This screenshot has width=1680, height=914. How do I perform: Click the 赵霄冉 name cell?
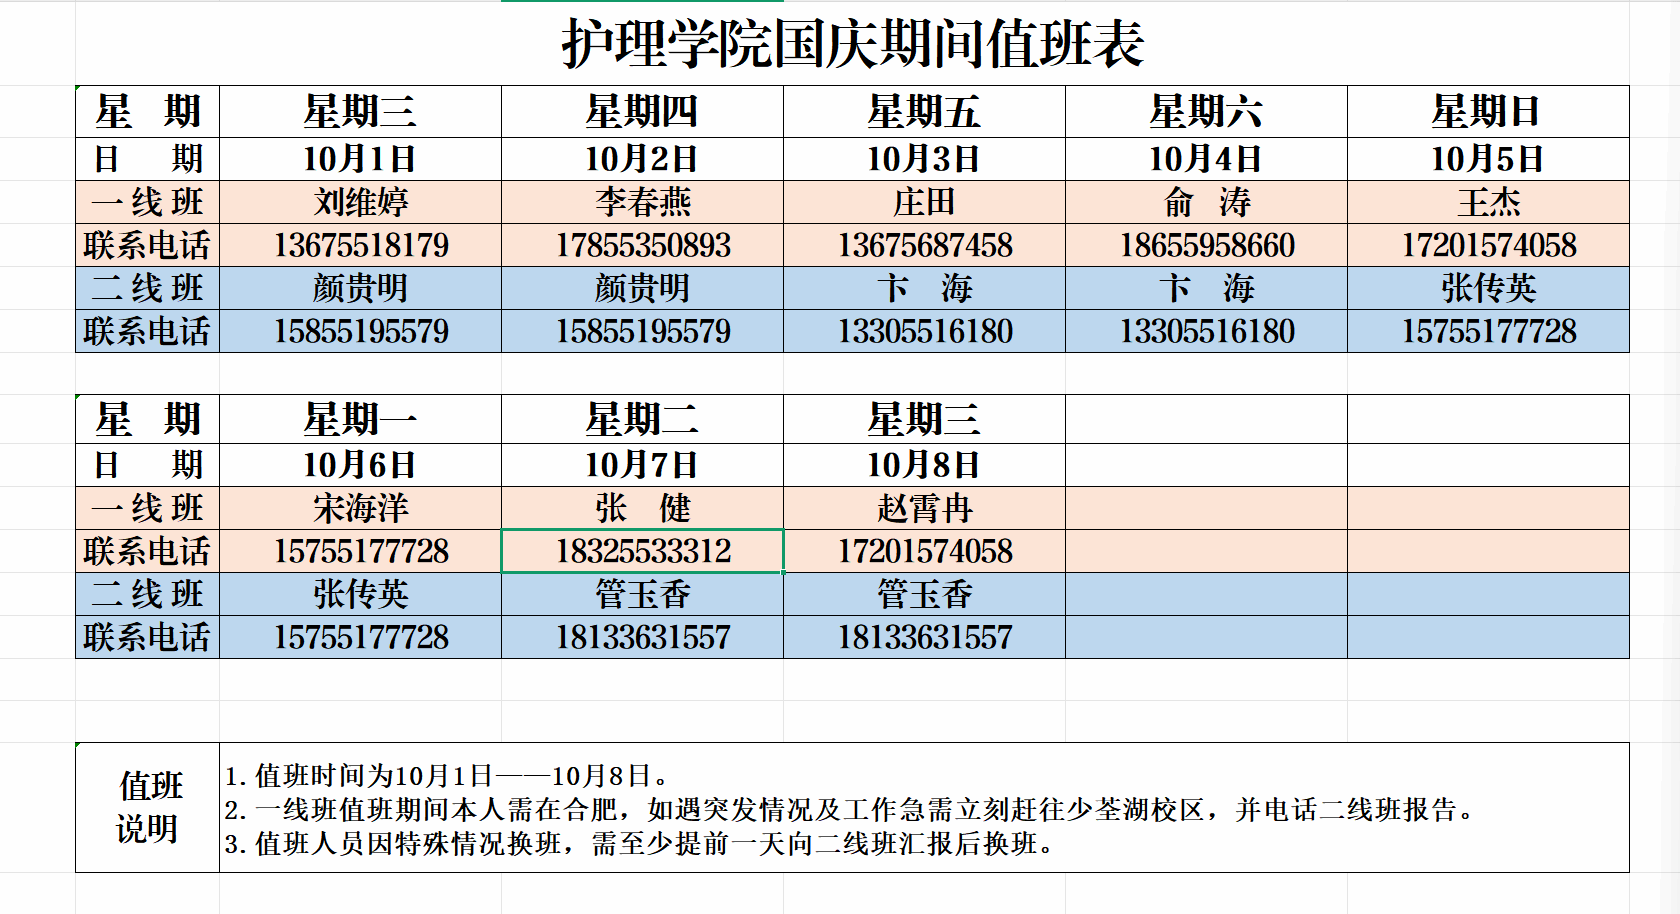pyautogui.click(x=924, y=508)
